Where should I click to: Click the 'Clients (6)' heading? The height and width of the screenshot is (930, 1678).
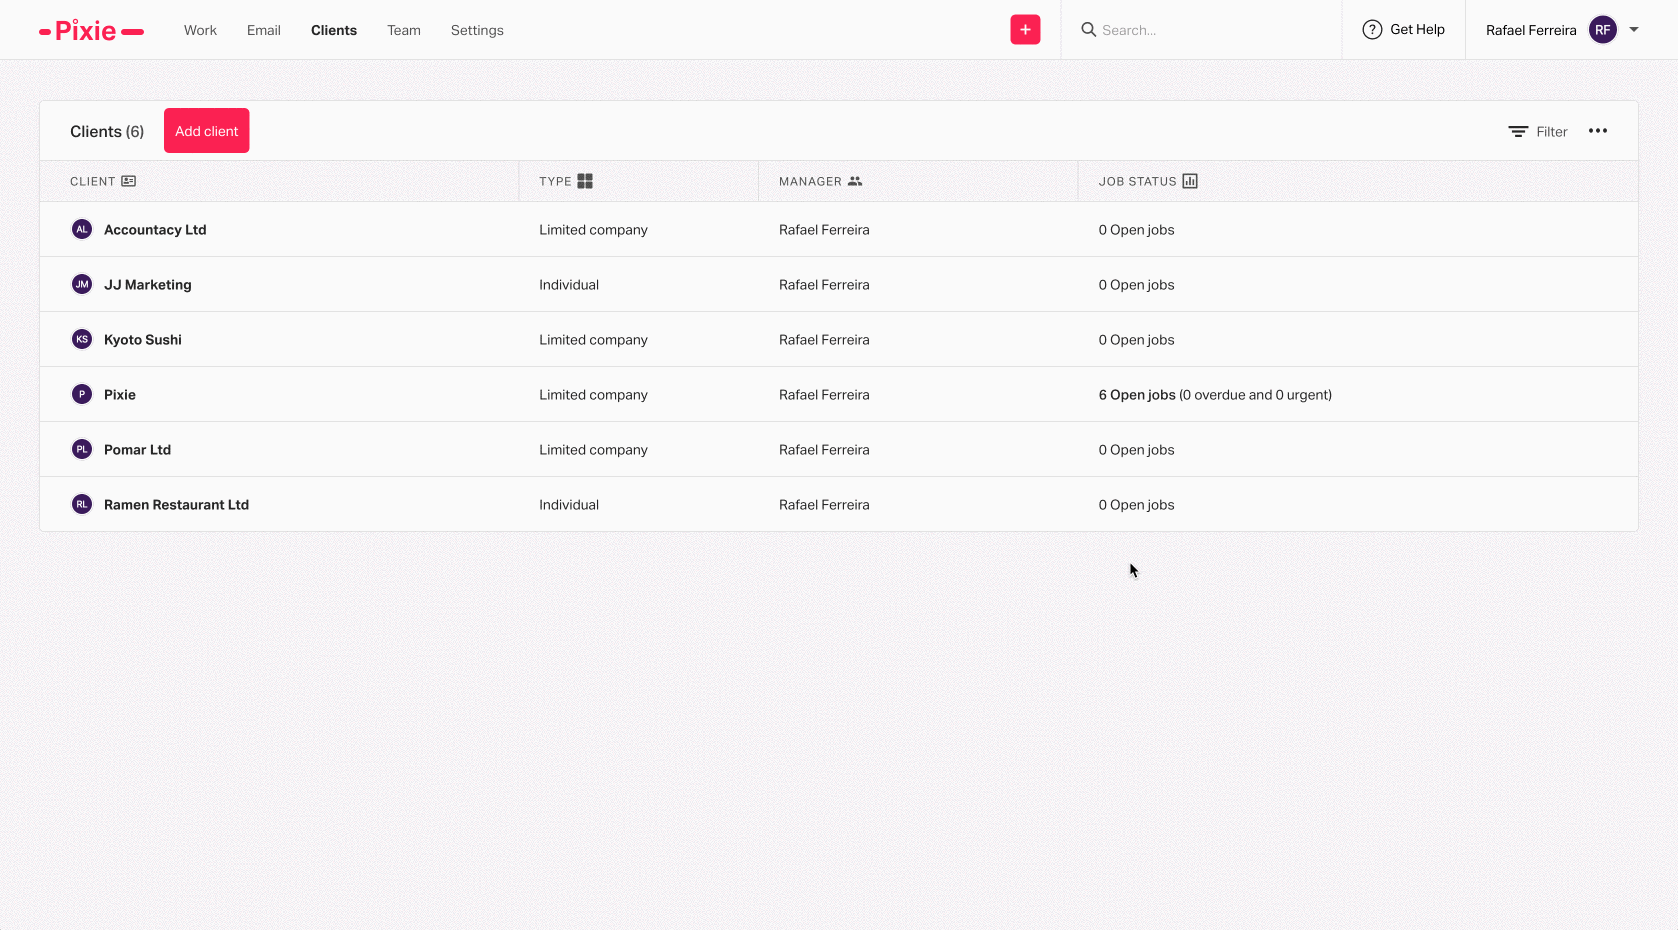coord(107,132)
